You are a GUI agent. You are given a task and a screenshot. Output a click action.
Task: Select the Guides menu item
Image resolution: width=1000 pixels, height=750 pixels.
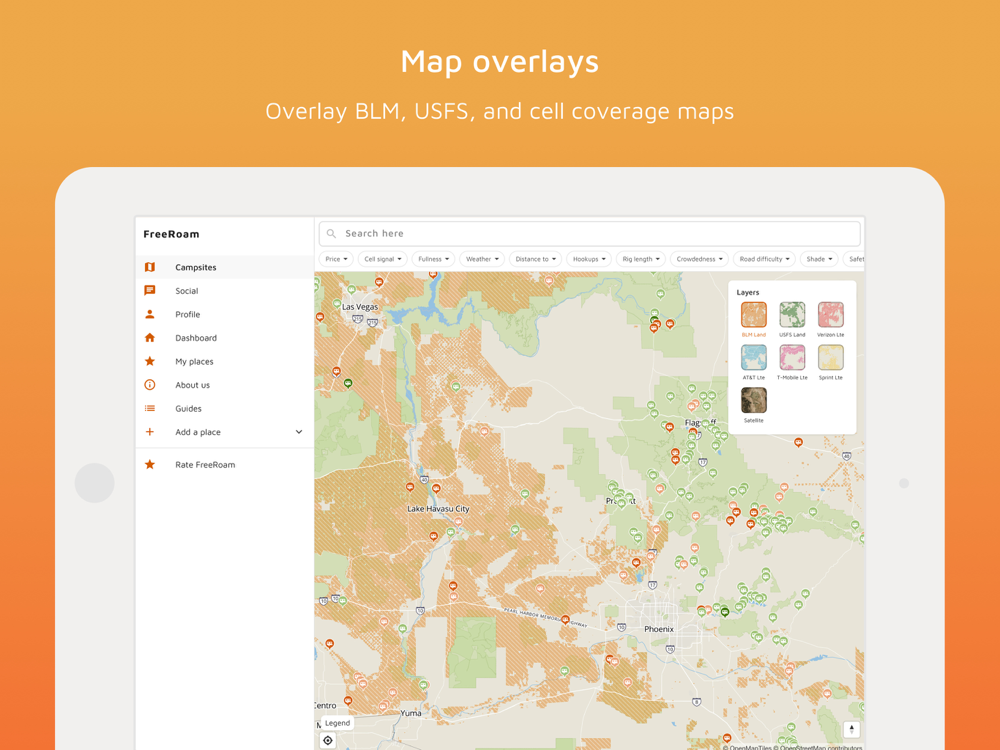point(225,409)
